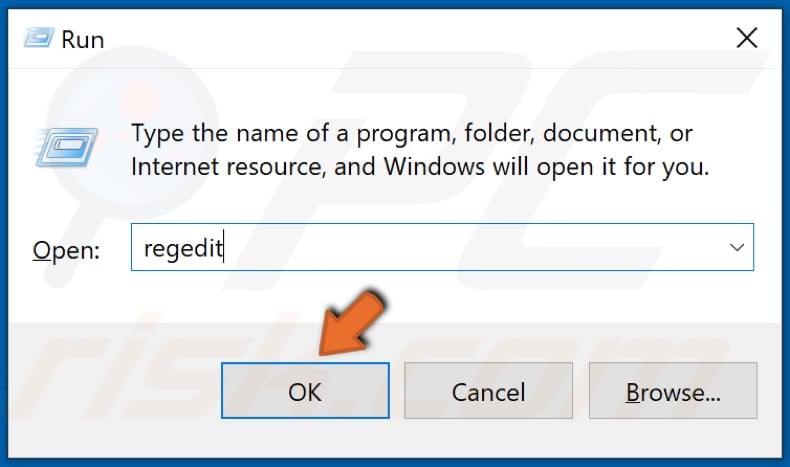Expand the Open combo box chevron
Screen dimensions: 790x467
[x=737, y=247]
